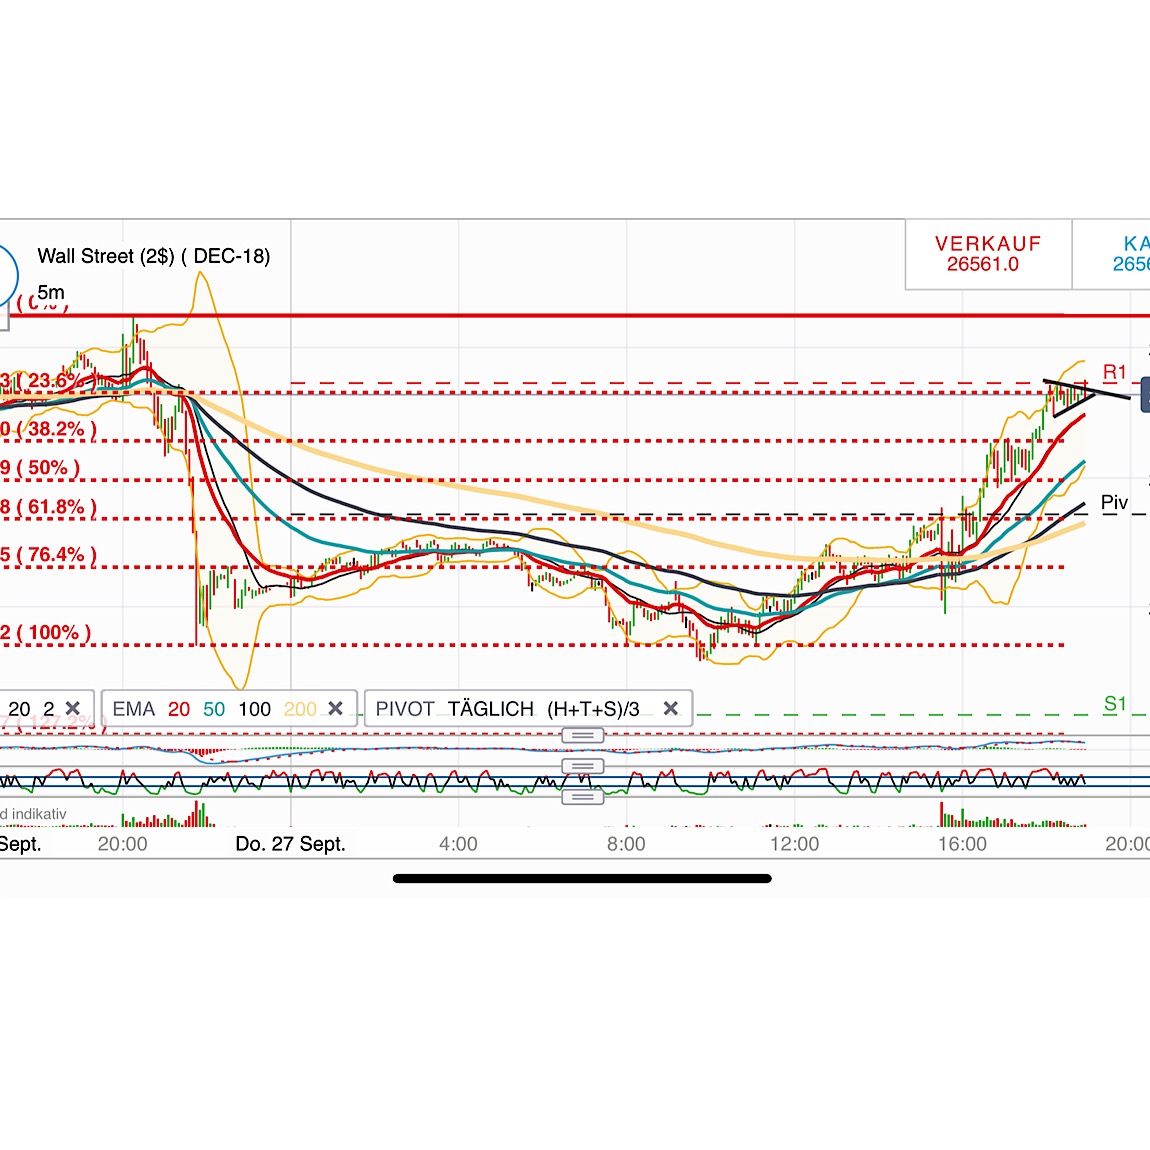This screenshot has width=1150, height=1150.
Task: Select the EMA indicator chip
Action: coord(132,708)
